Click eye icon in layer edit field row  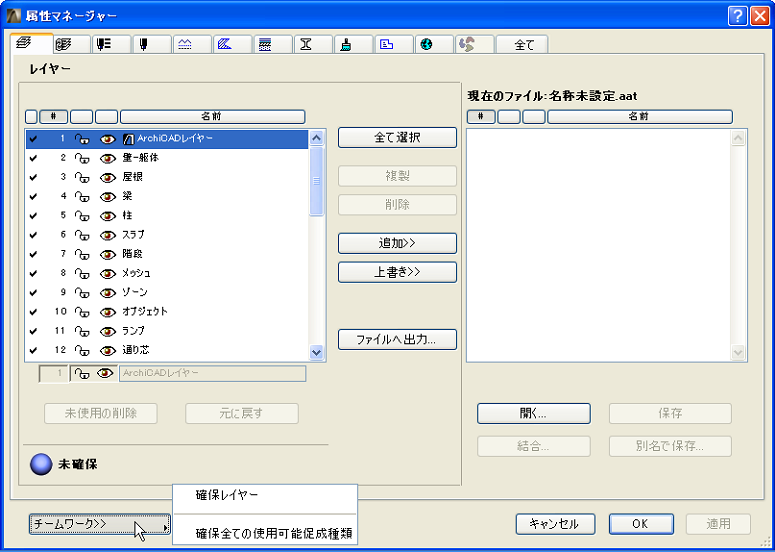(x=105, y=374)
